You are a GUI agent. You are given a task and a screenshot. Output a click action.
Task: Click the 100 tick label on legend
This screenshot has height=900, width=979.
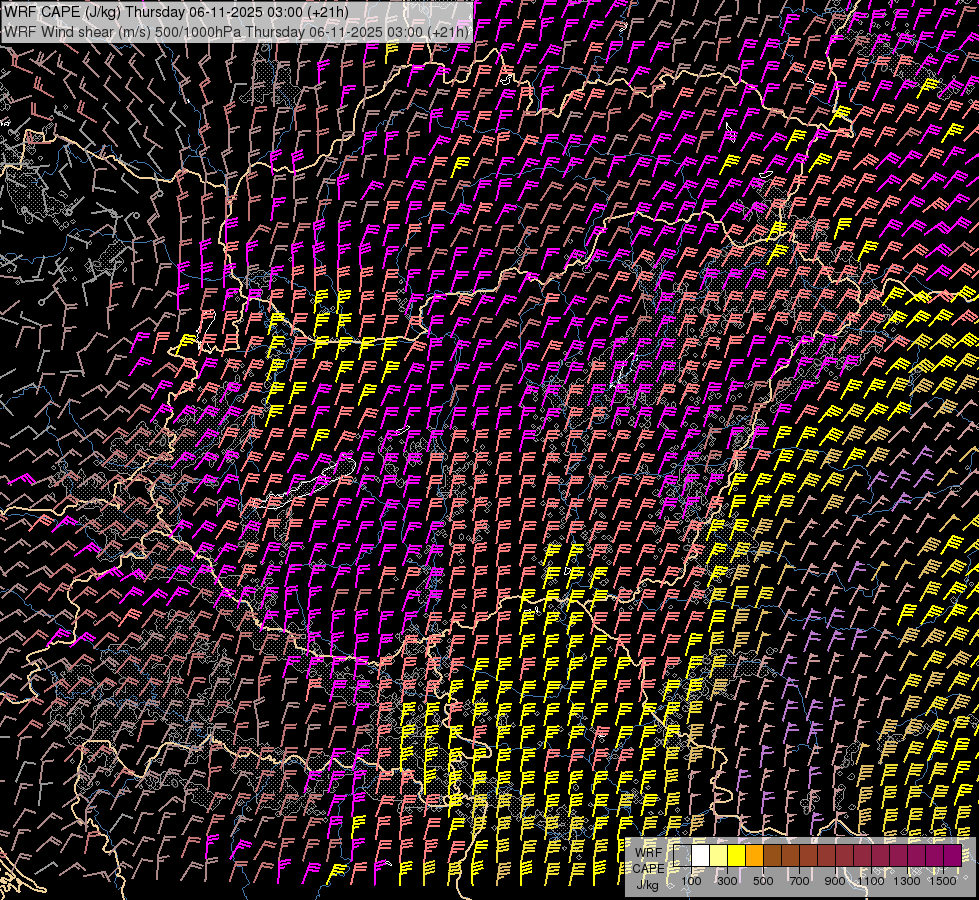coord(691,880)
